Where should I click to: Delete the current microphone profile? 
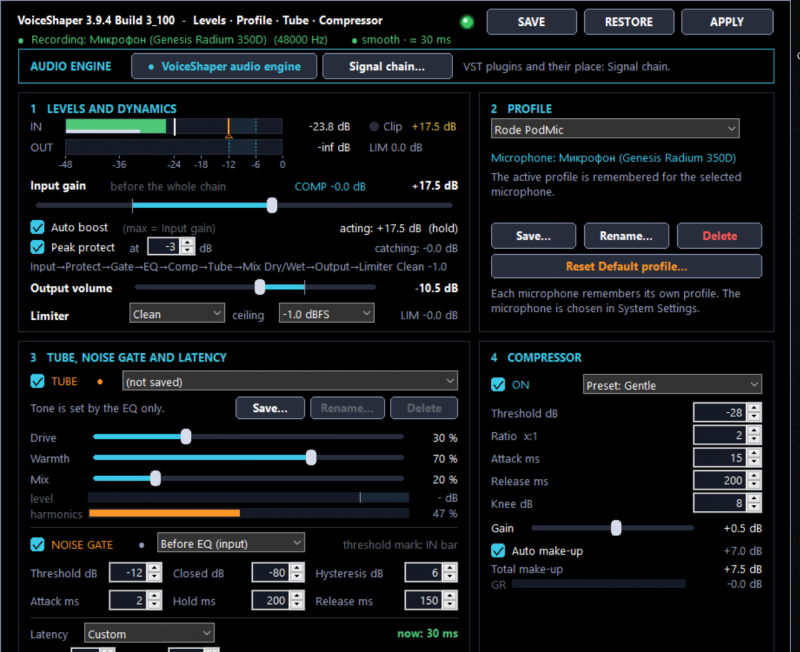[719, 236]
